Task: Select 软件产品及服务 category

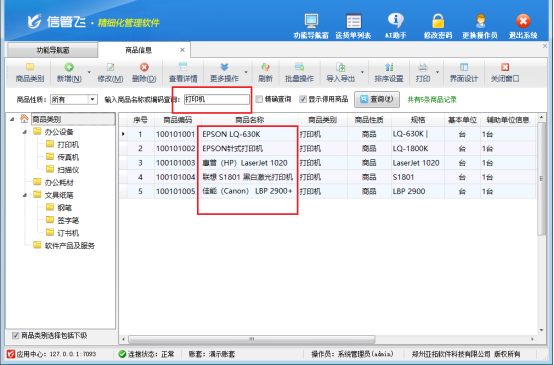Action: [70, 246]
